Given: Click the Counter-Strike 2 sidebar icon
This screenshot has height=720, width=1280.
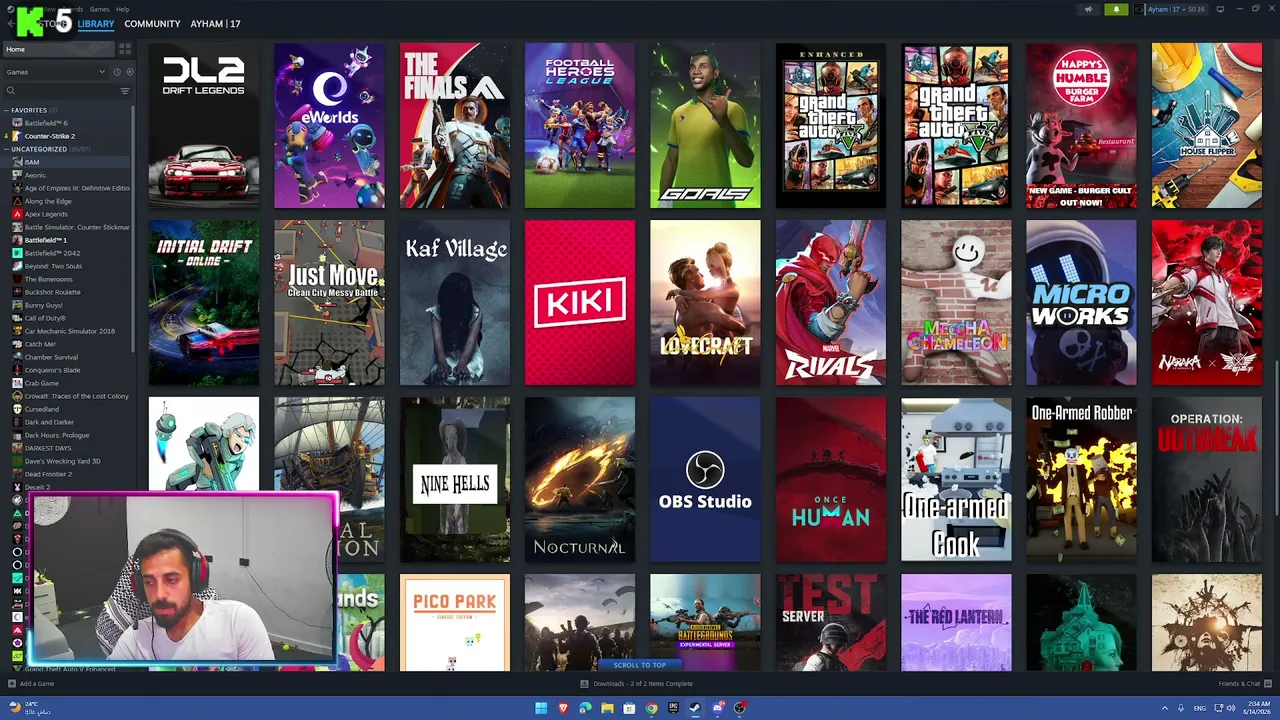Looking at the screenshot, I should (17, 136).
